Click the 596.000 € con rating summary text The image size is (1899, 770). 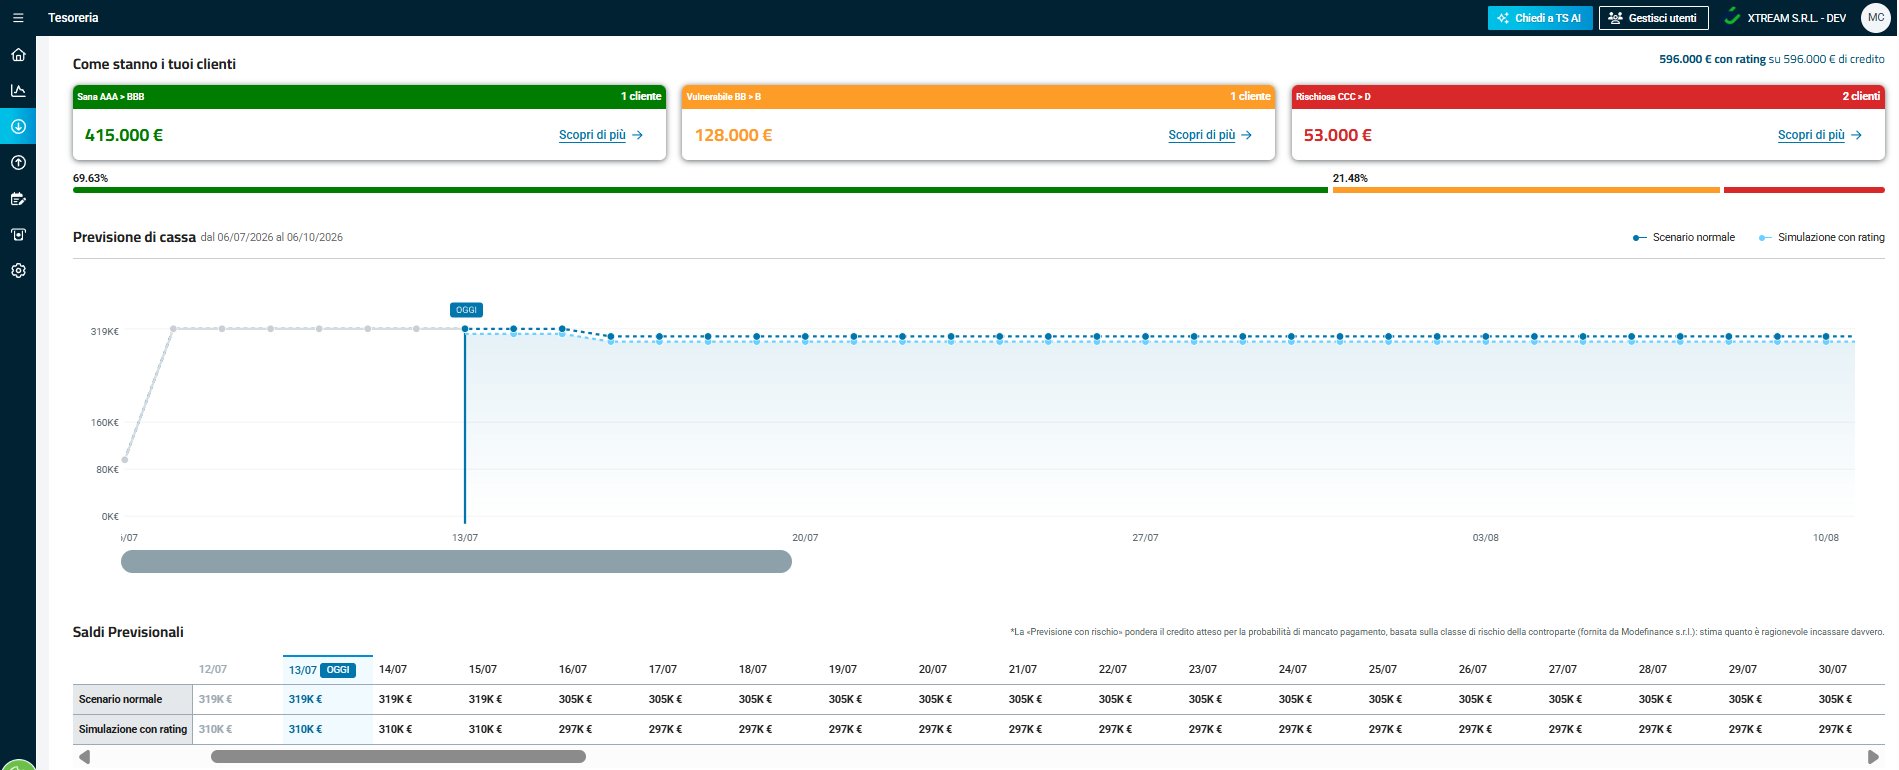pyautogui.click(x=1712, y=60)
